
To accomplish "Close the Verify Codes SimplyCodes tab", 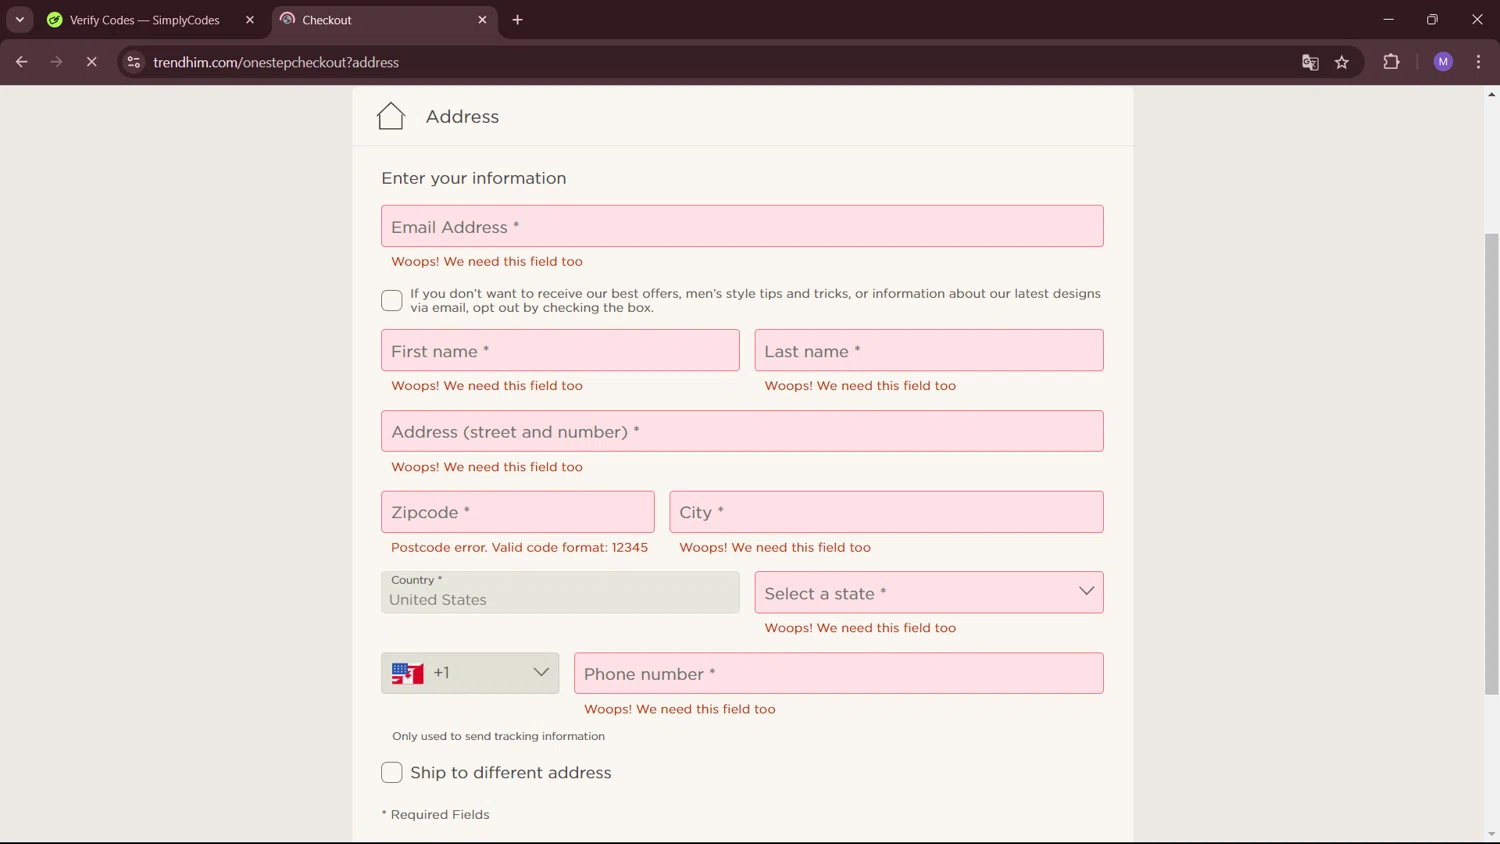I will pyautogui.click(x=250, y=20).
